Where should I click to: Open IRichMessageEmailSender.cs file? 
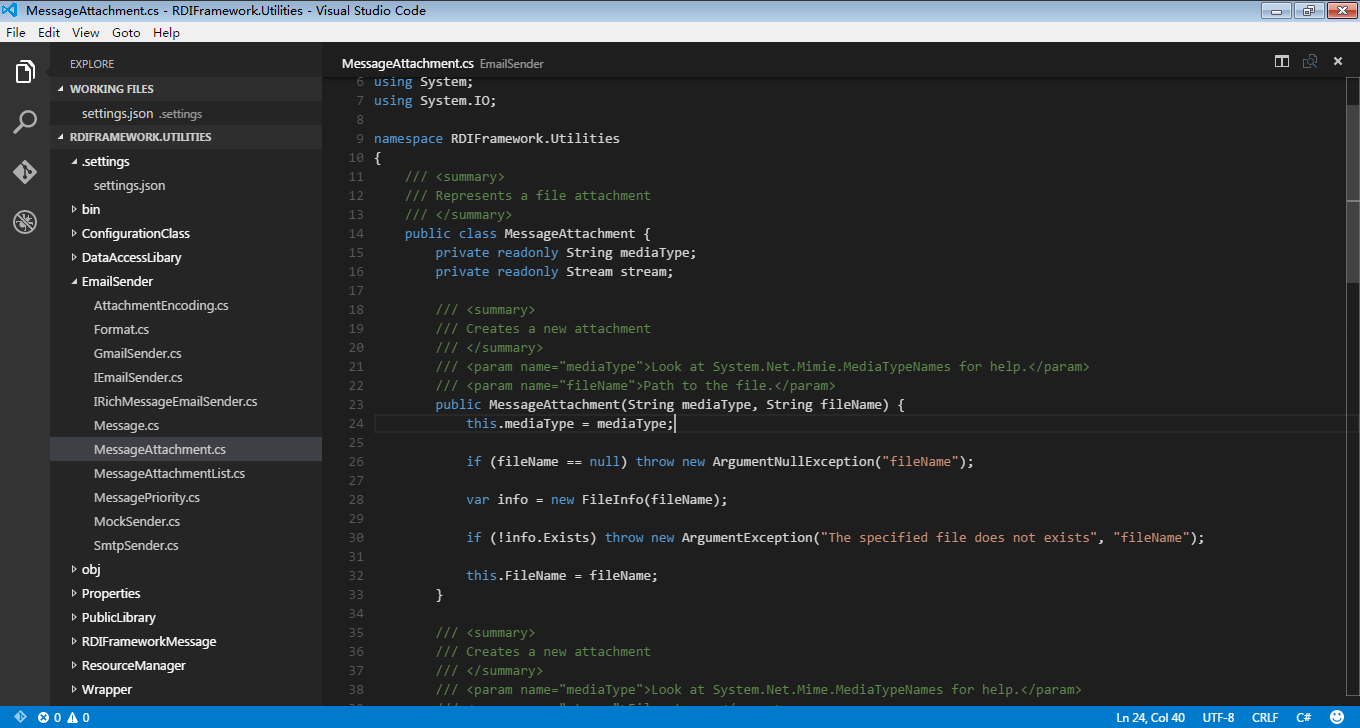[186, 401]
